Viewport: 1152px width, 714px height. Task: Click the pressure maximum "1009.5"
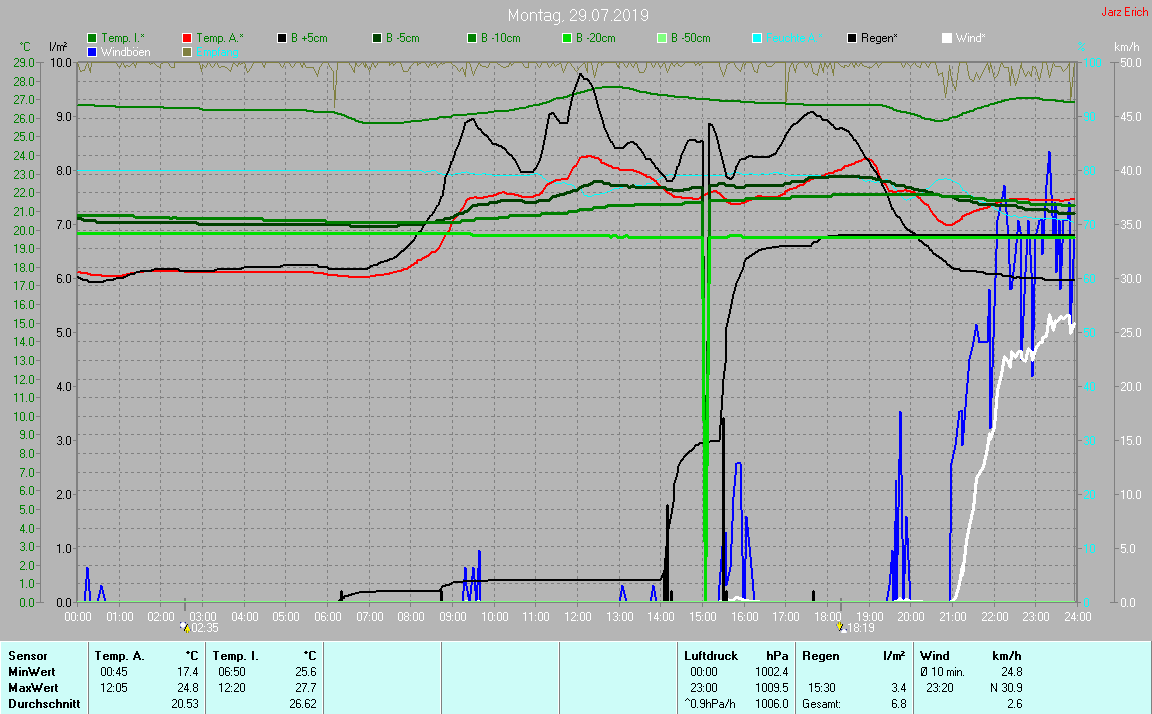pos(771,688)
